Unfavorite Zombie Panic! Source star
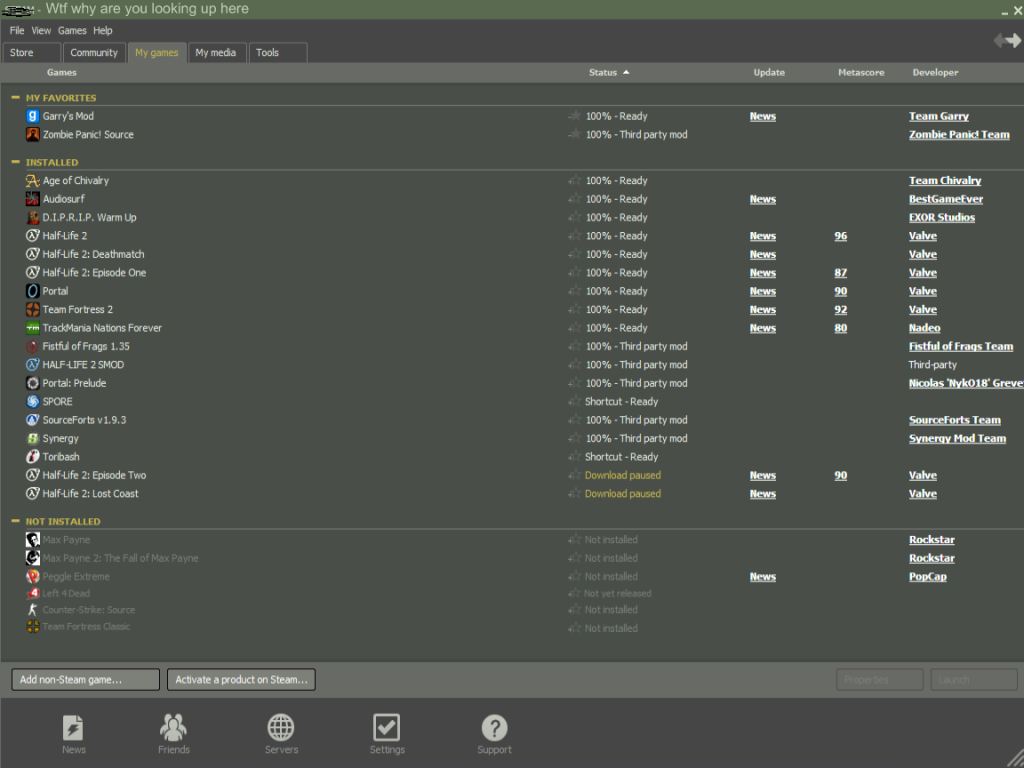The image size is (1024, 768). pos(574,135)
